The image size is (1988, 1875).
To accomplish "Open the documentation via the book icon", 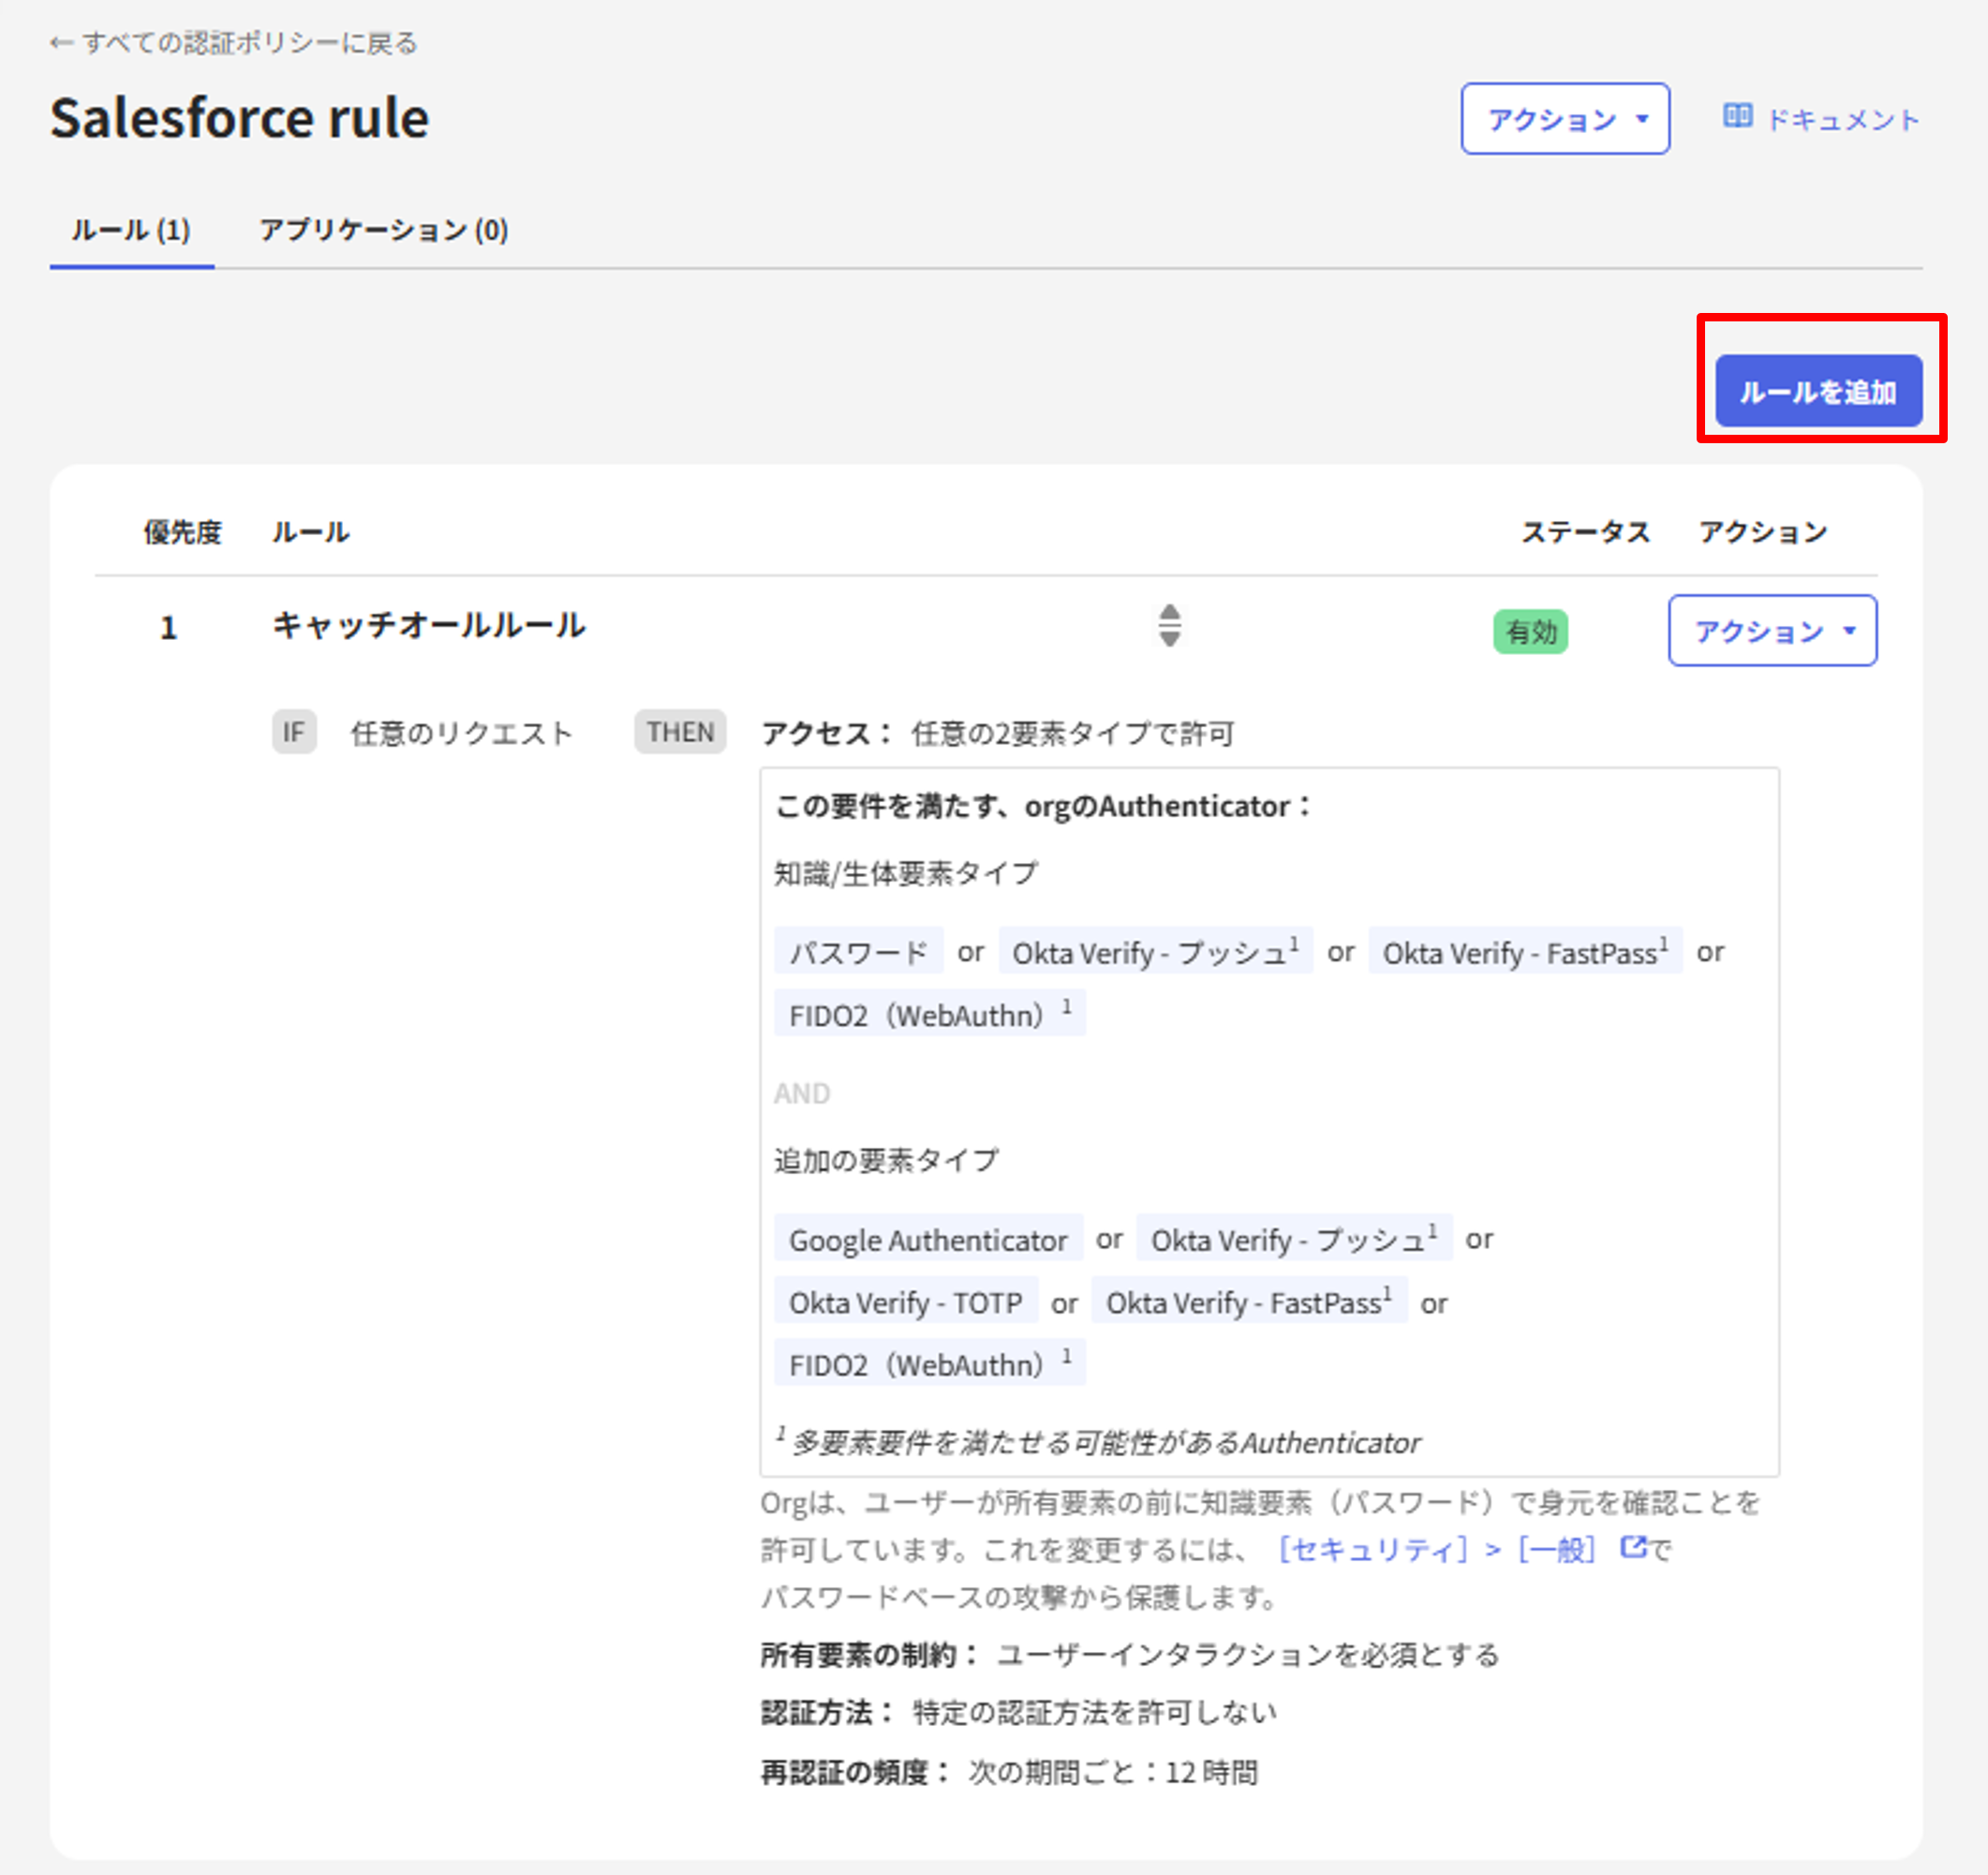I will point(1737,116).
